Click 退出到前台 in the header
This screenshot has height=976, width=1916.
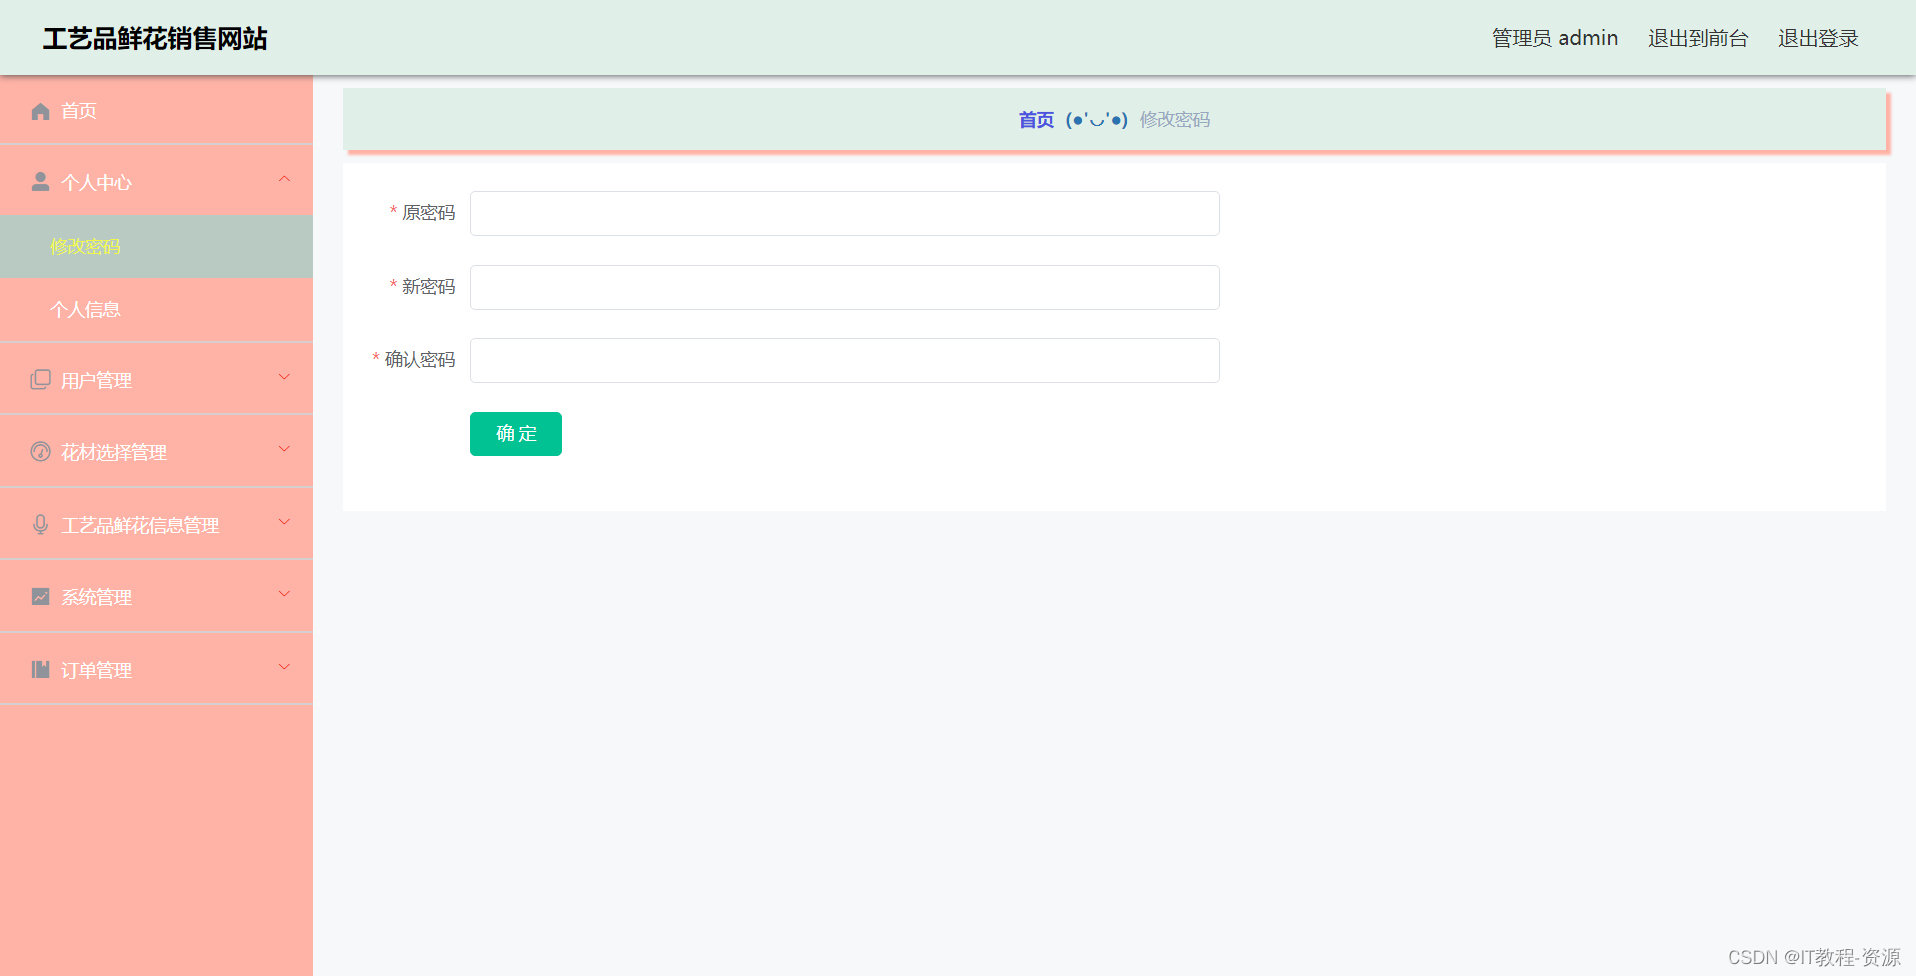coord(1698,38)
